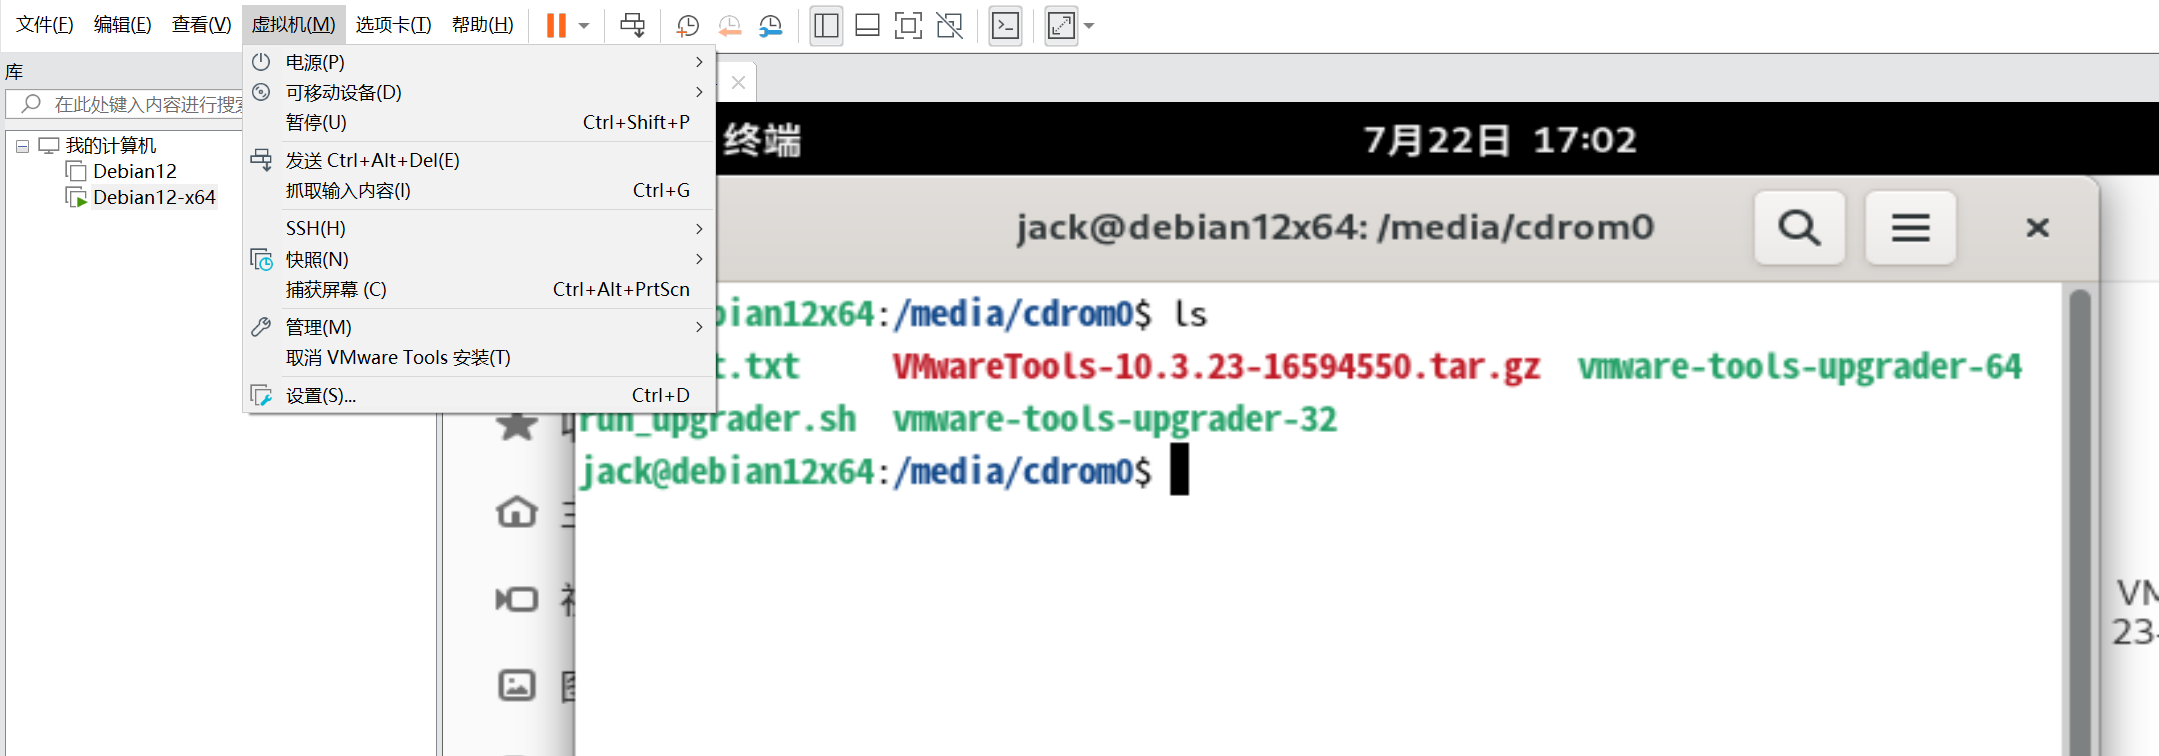Close the virtual machine tab

(738, 83)
